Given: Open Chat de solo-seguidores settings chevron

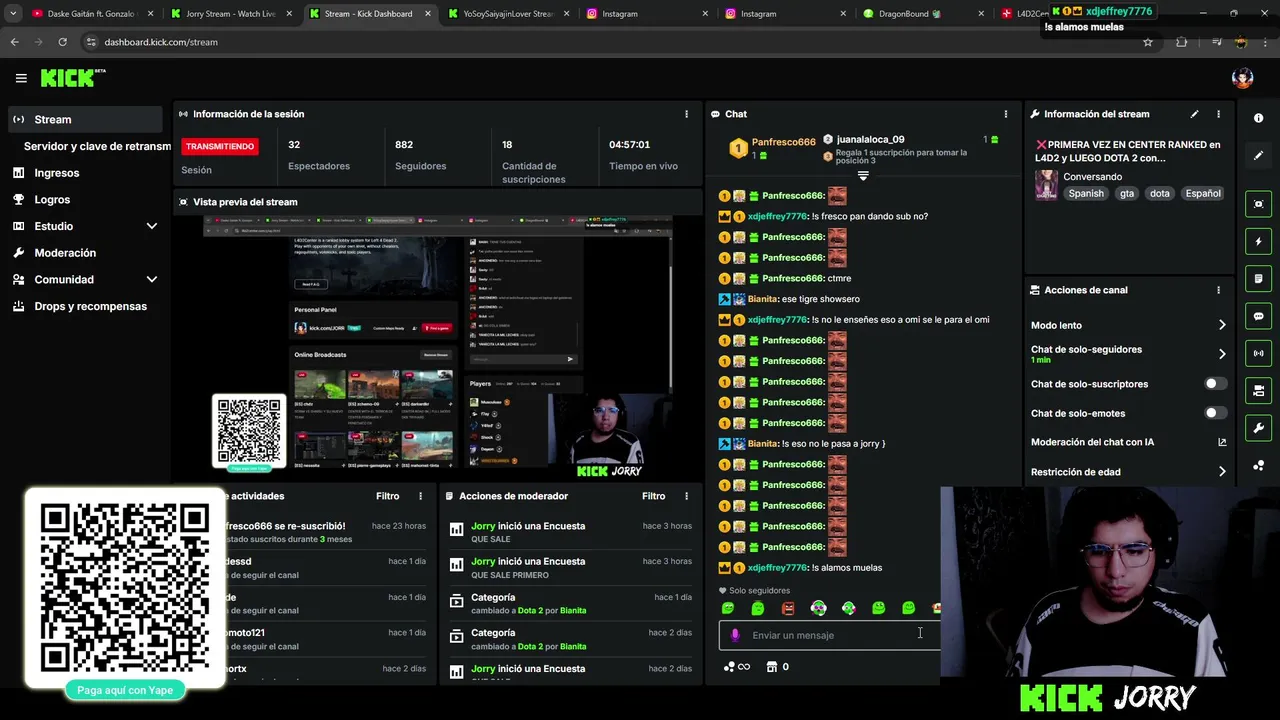Looking at the screenshot, I should (1222, 354).
